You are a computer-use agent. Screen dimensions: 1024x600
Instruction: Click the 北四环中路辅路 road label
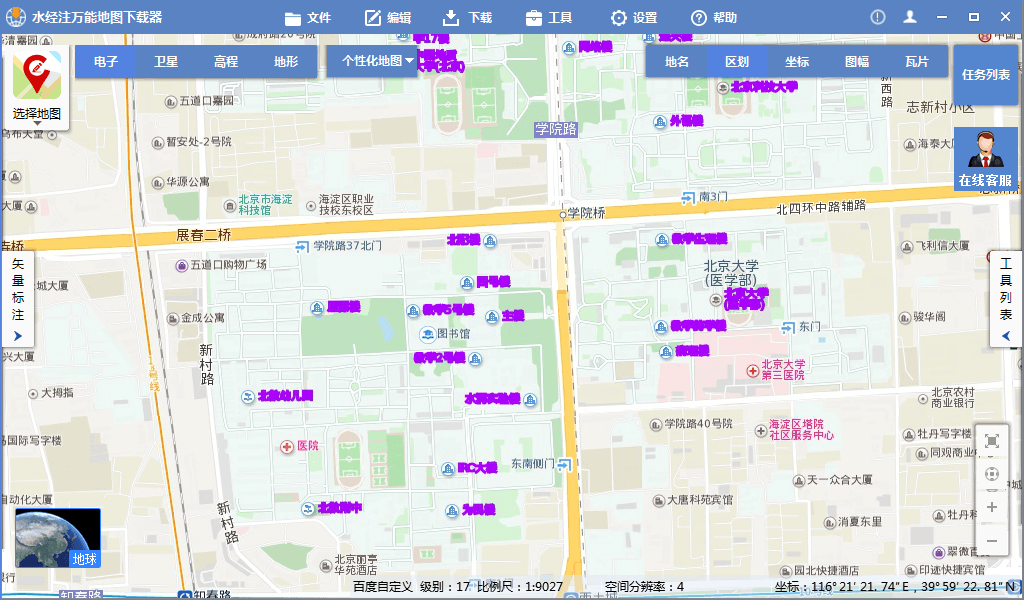coord(821,208)
